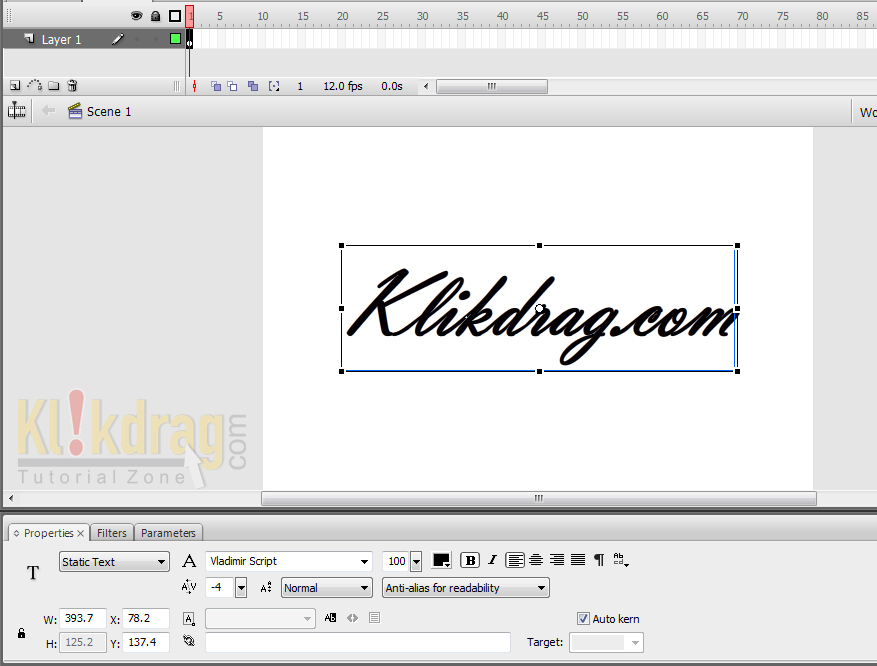Open Normal character position dropdown
The width and height of the screenshot is (877, 666).
click(x=327, y=588)
